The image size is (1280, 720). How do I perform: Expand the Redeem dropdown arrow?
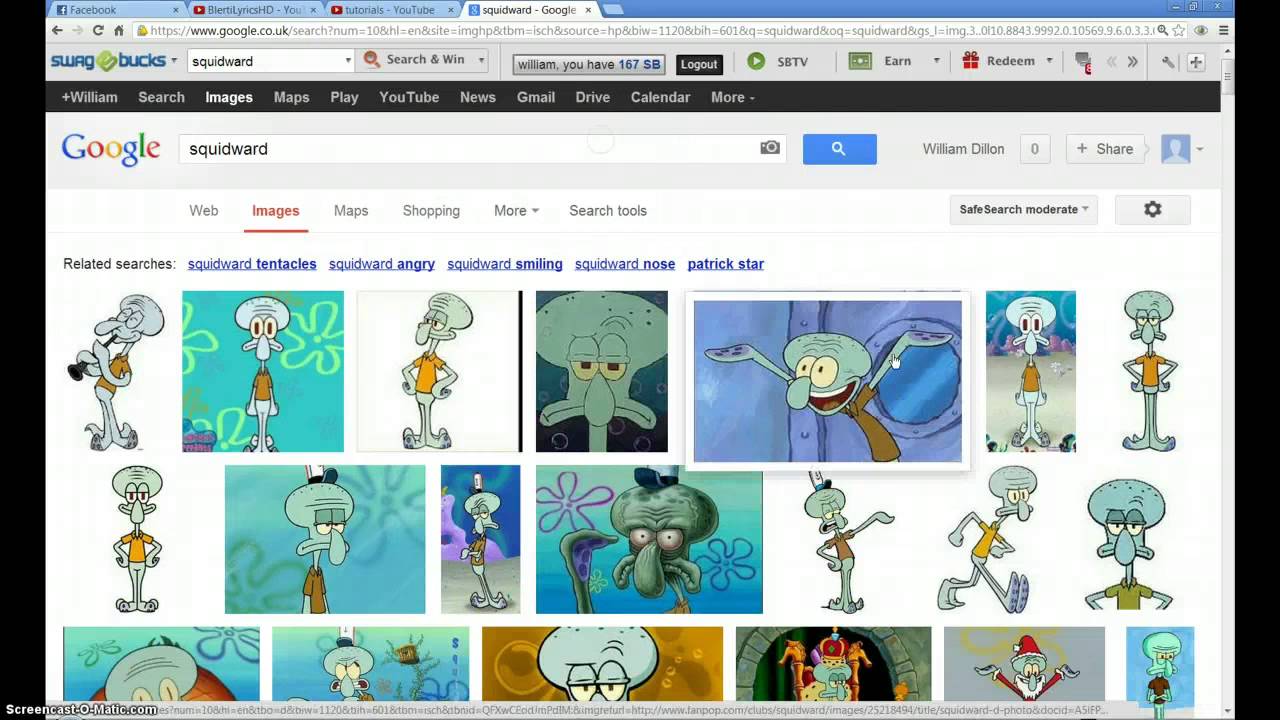[1050, 61]
